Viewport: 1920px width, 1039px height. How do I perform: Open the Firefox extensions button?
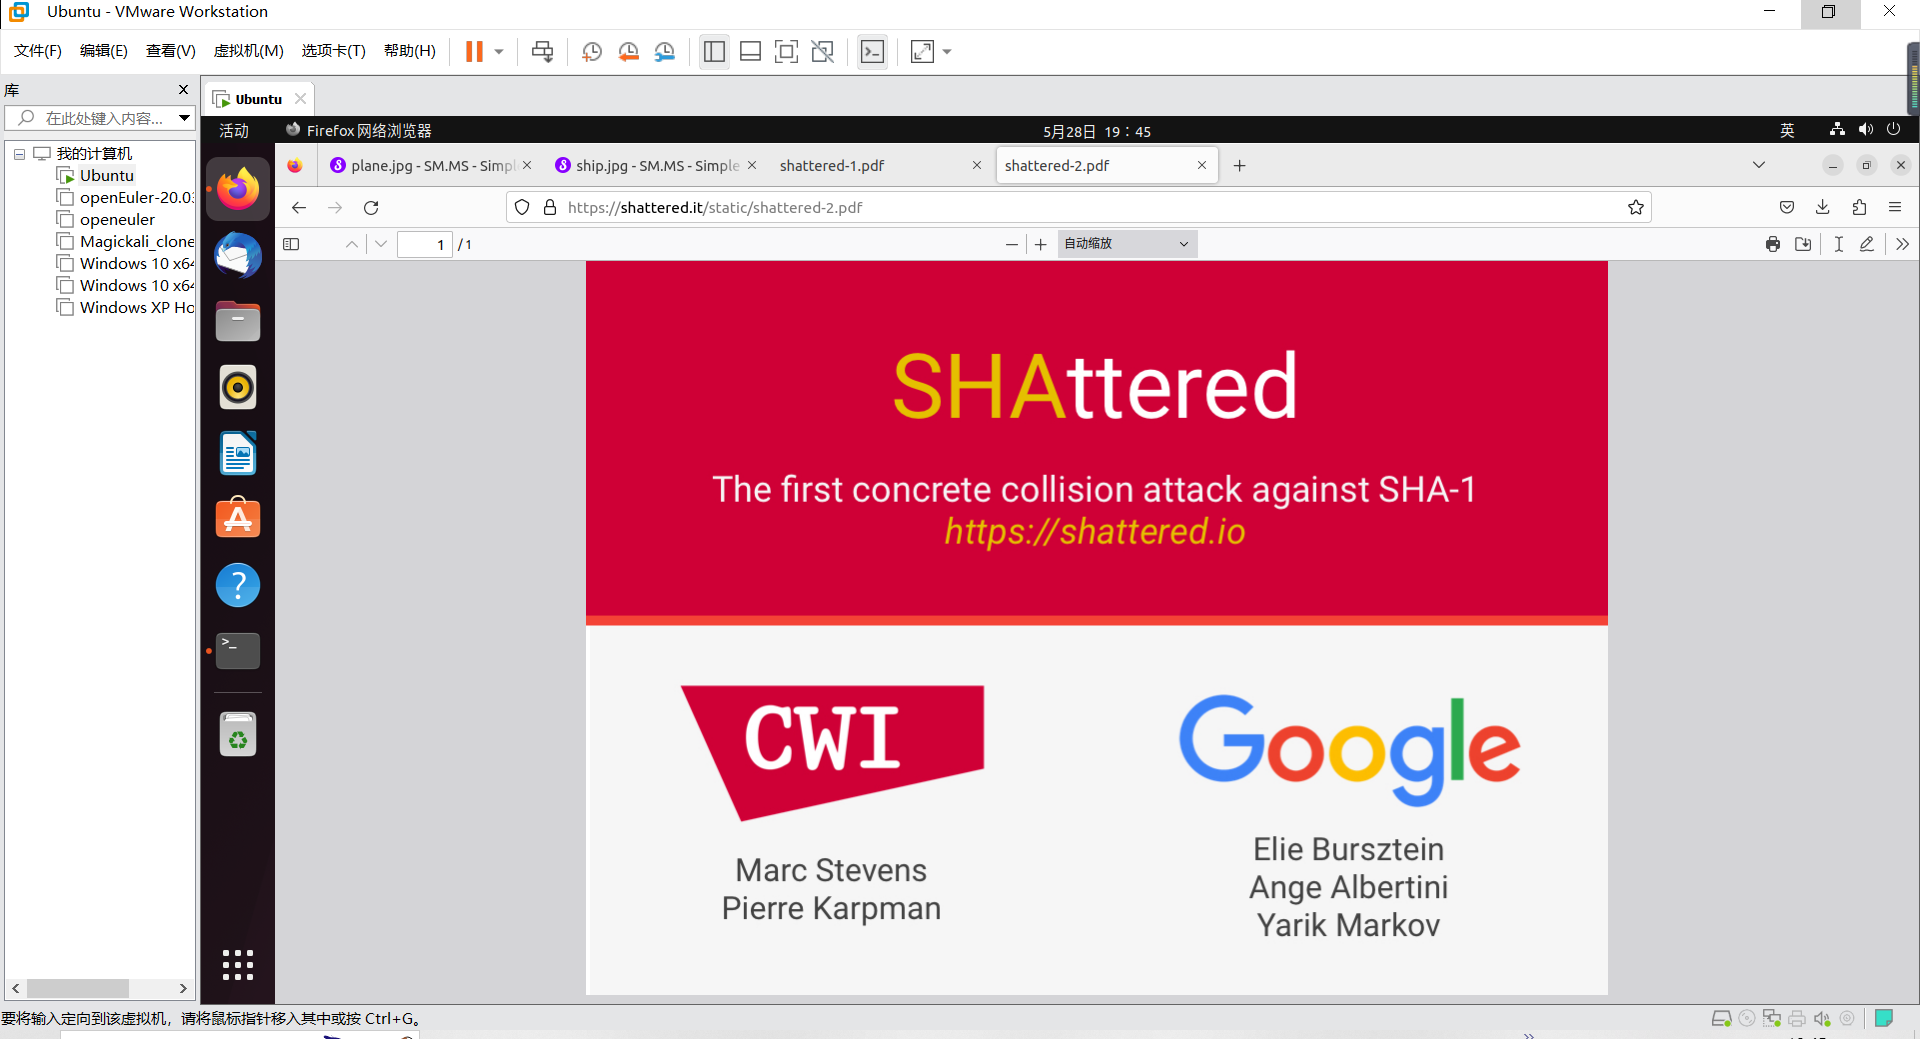coord(1859,207)
